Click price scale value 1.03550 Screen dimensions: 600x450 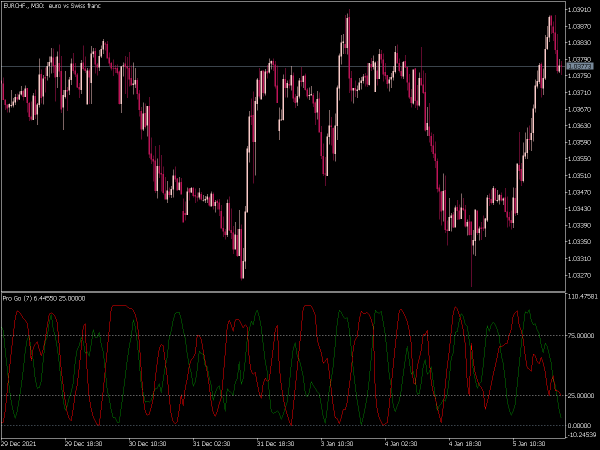(580, 159)
